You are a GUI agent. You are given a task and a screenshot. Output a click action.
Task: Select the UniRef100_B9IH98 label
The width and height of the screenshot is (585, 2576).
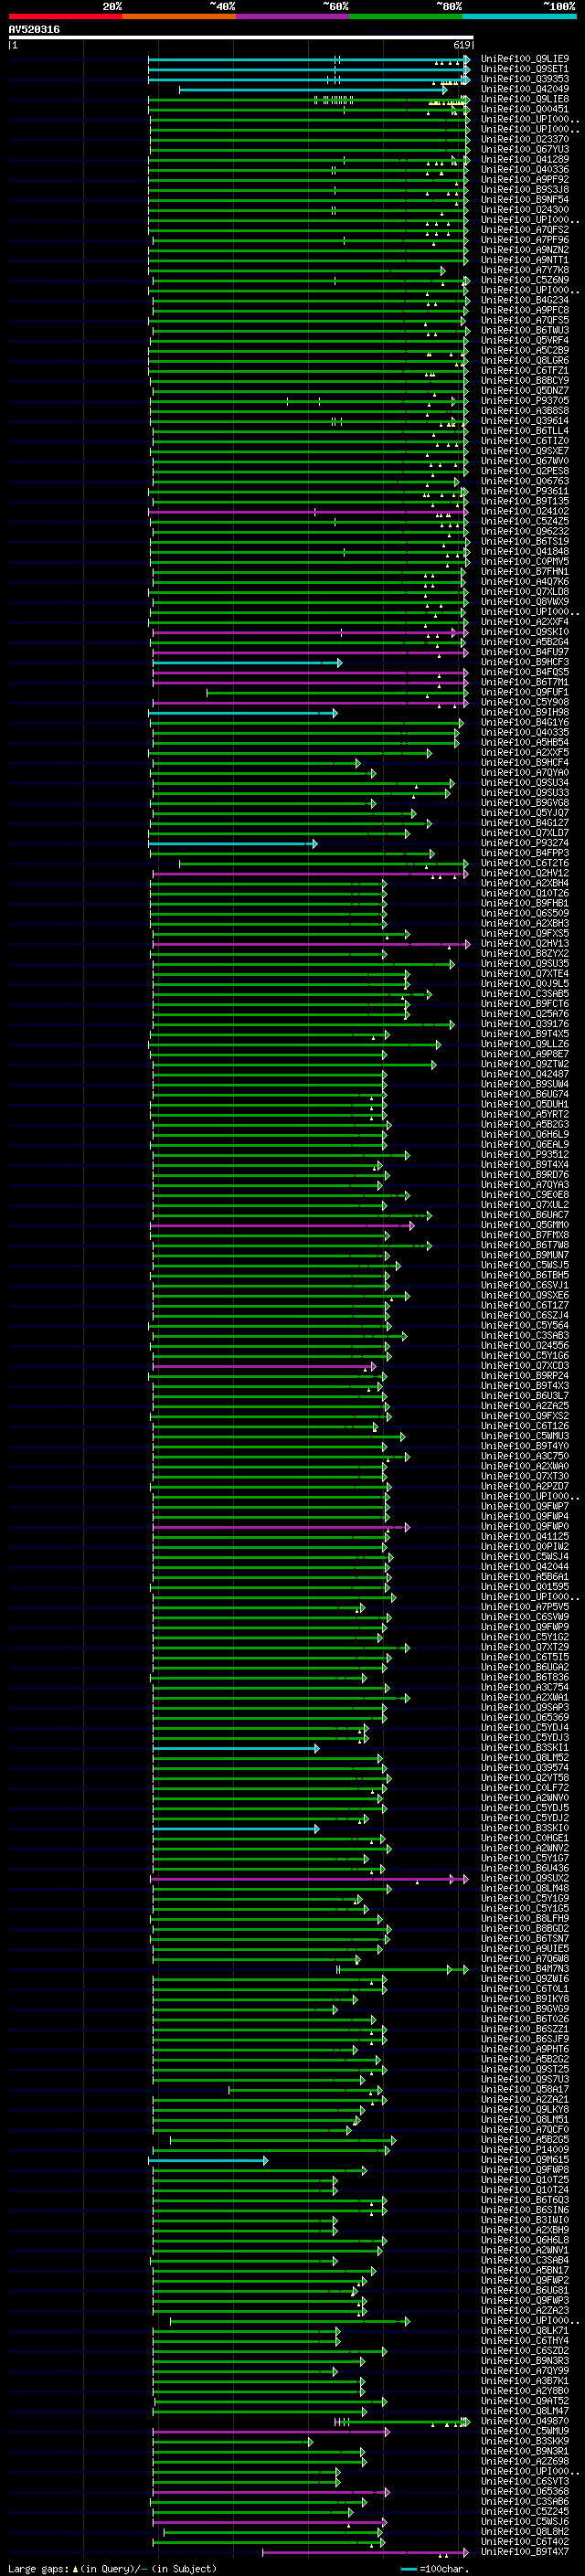pos(525,712)
